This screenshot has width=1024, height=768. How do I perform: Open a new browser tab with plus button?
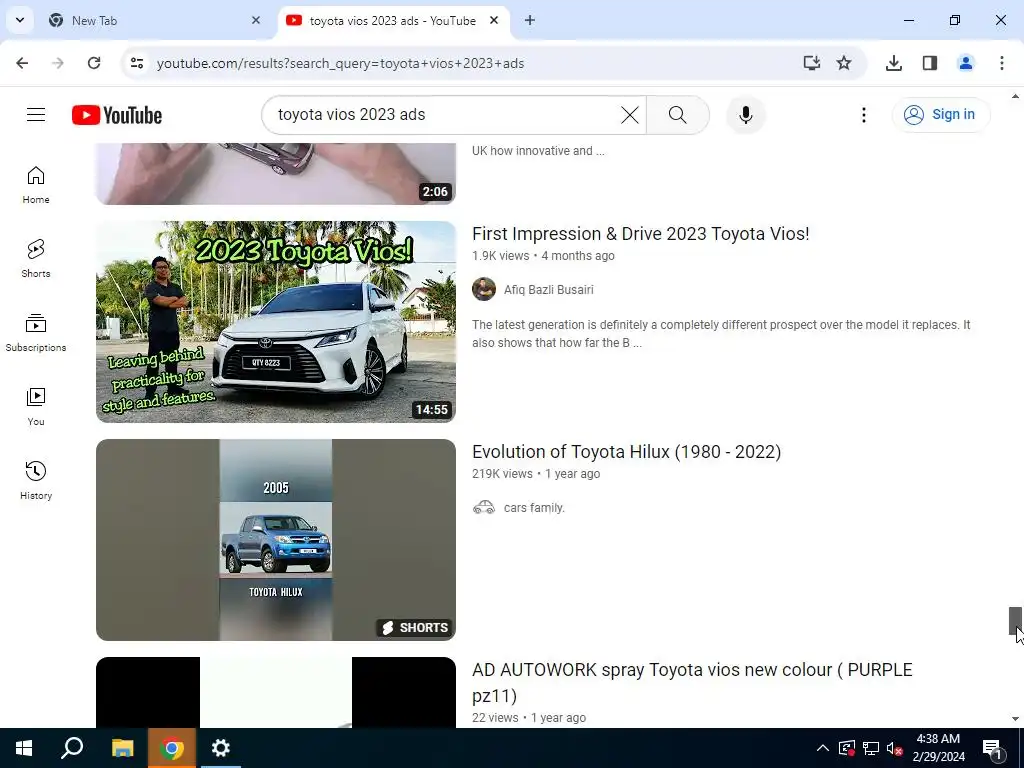tap(530, 20)
